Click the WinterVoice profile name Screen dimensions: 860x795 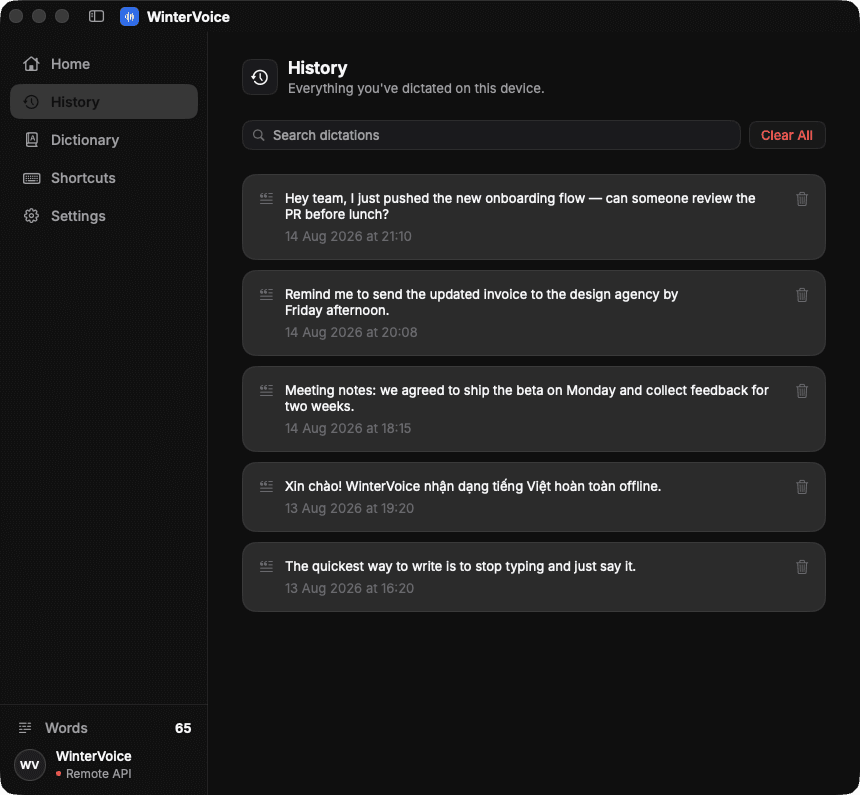(94, 756)
